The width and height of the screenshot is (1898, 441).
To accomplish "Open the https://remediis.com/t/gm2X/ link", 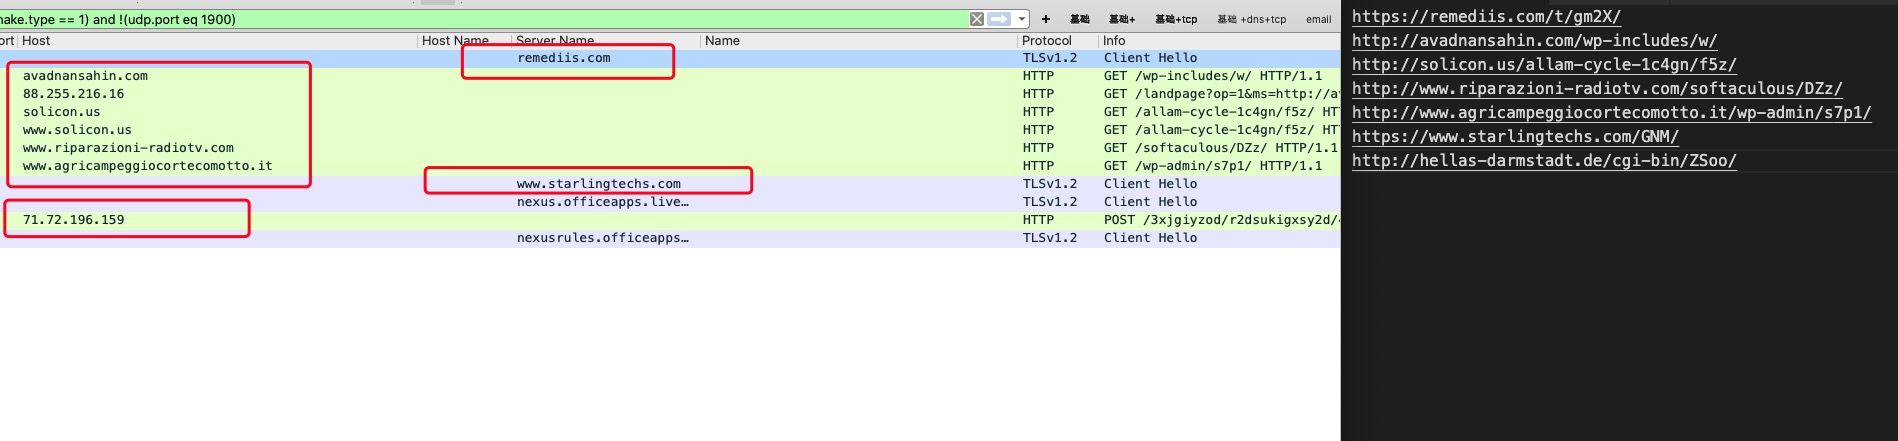I will (x=1486, y=17).
